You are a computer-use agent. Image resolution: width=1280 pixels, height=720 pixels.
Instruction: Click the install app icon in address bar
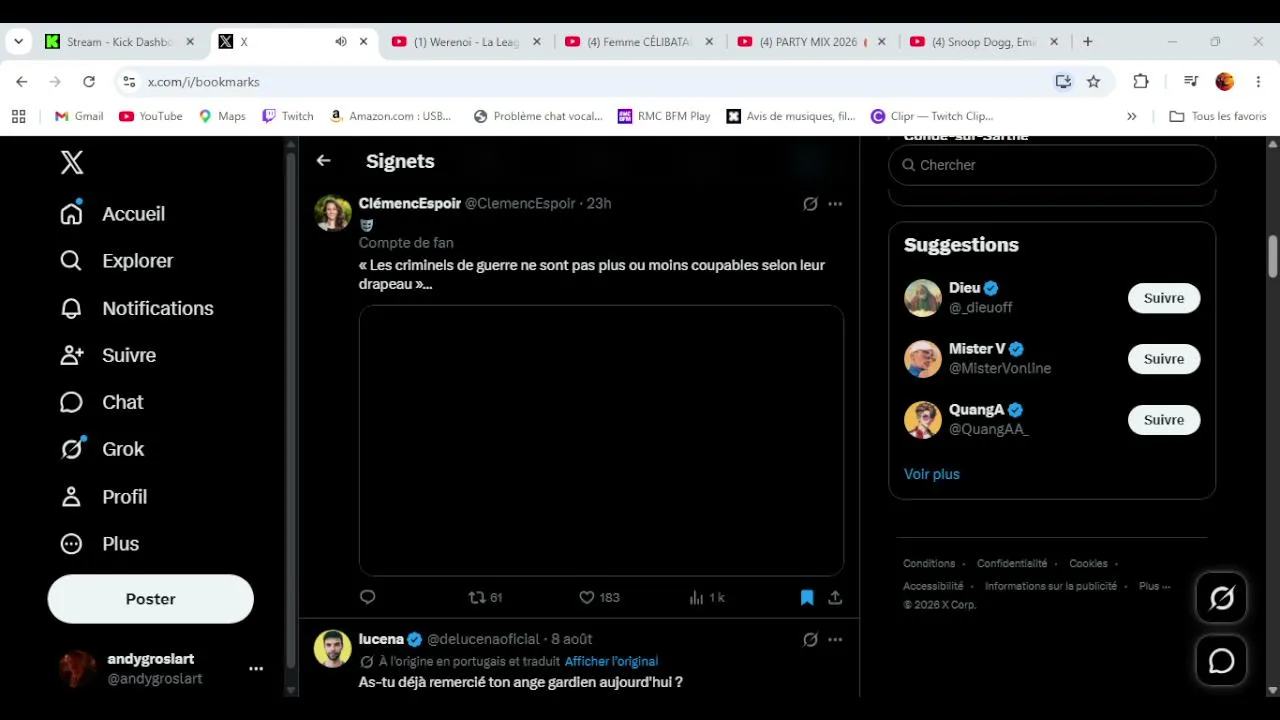click(1063, 82)
